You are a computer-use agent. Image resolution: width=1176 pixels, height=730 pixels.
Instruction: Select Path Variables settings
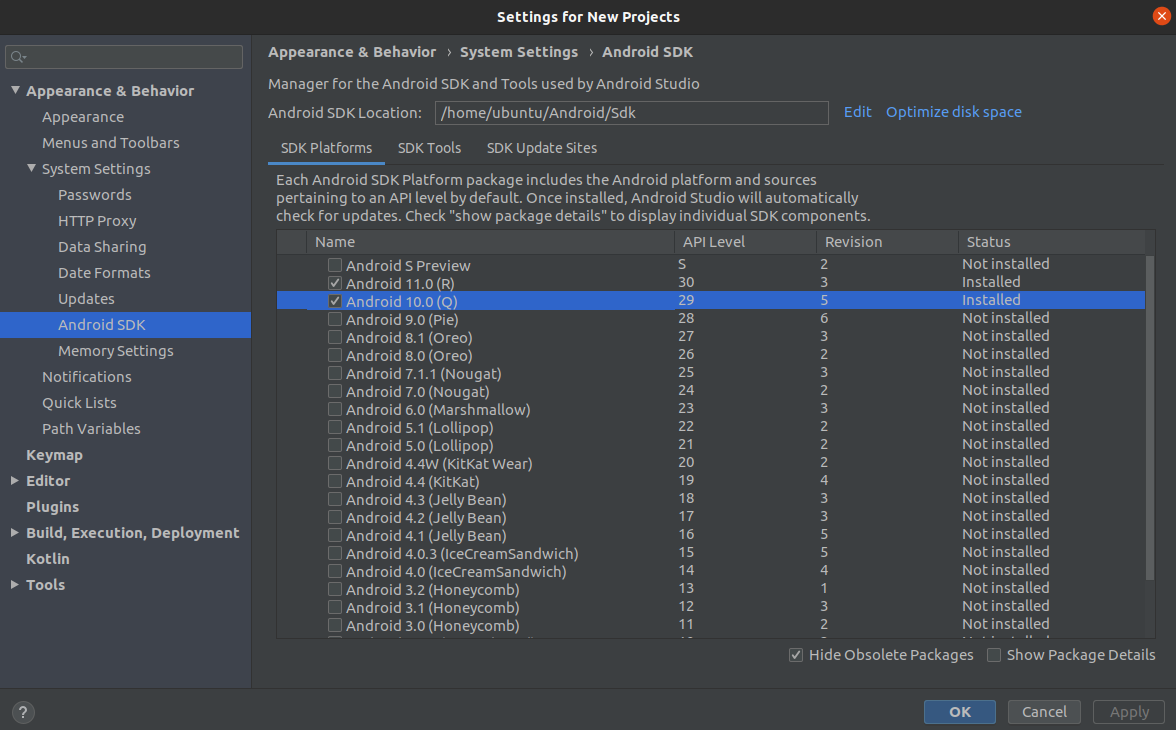pos(91,428)
